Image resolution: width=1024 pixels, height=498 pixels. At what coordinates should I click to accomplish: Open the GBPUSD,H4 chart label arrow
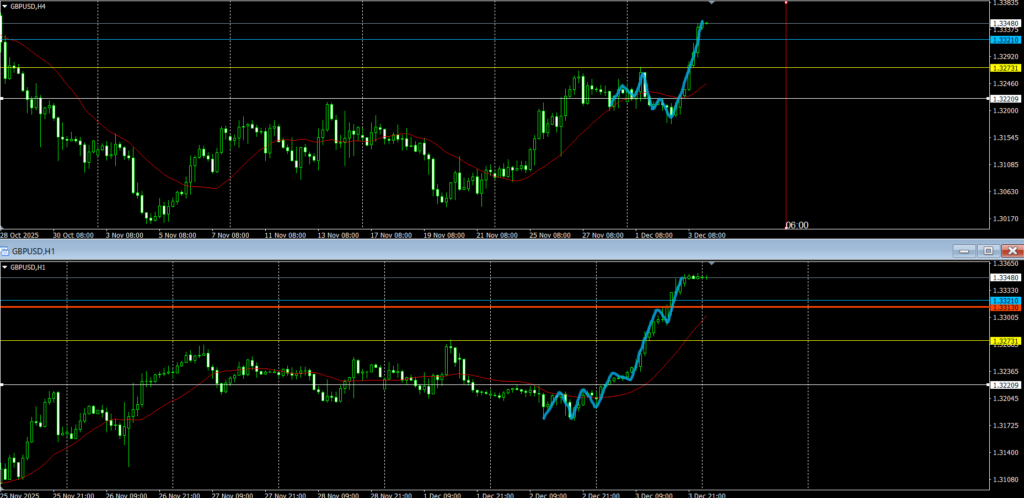tap(6, 6)
